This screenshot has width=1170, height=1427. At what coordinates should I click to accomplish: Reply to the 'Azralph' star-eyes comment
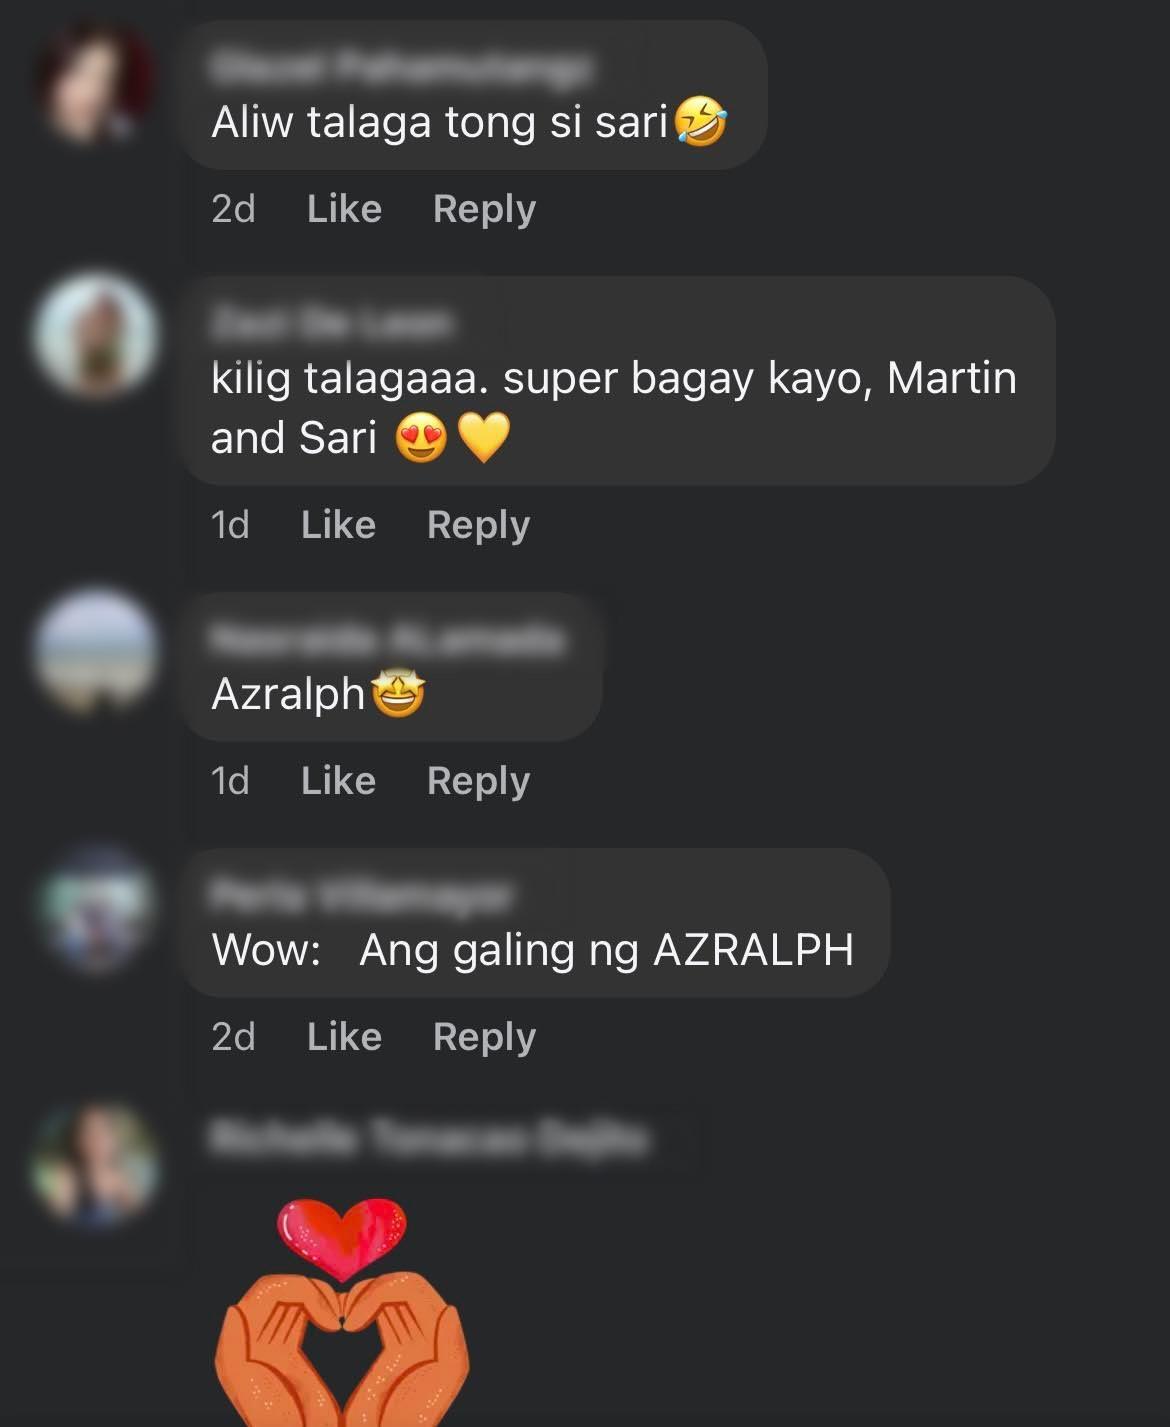pos(478,782)
